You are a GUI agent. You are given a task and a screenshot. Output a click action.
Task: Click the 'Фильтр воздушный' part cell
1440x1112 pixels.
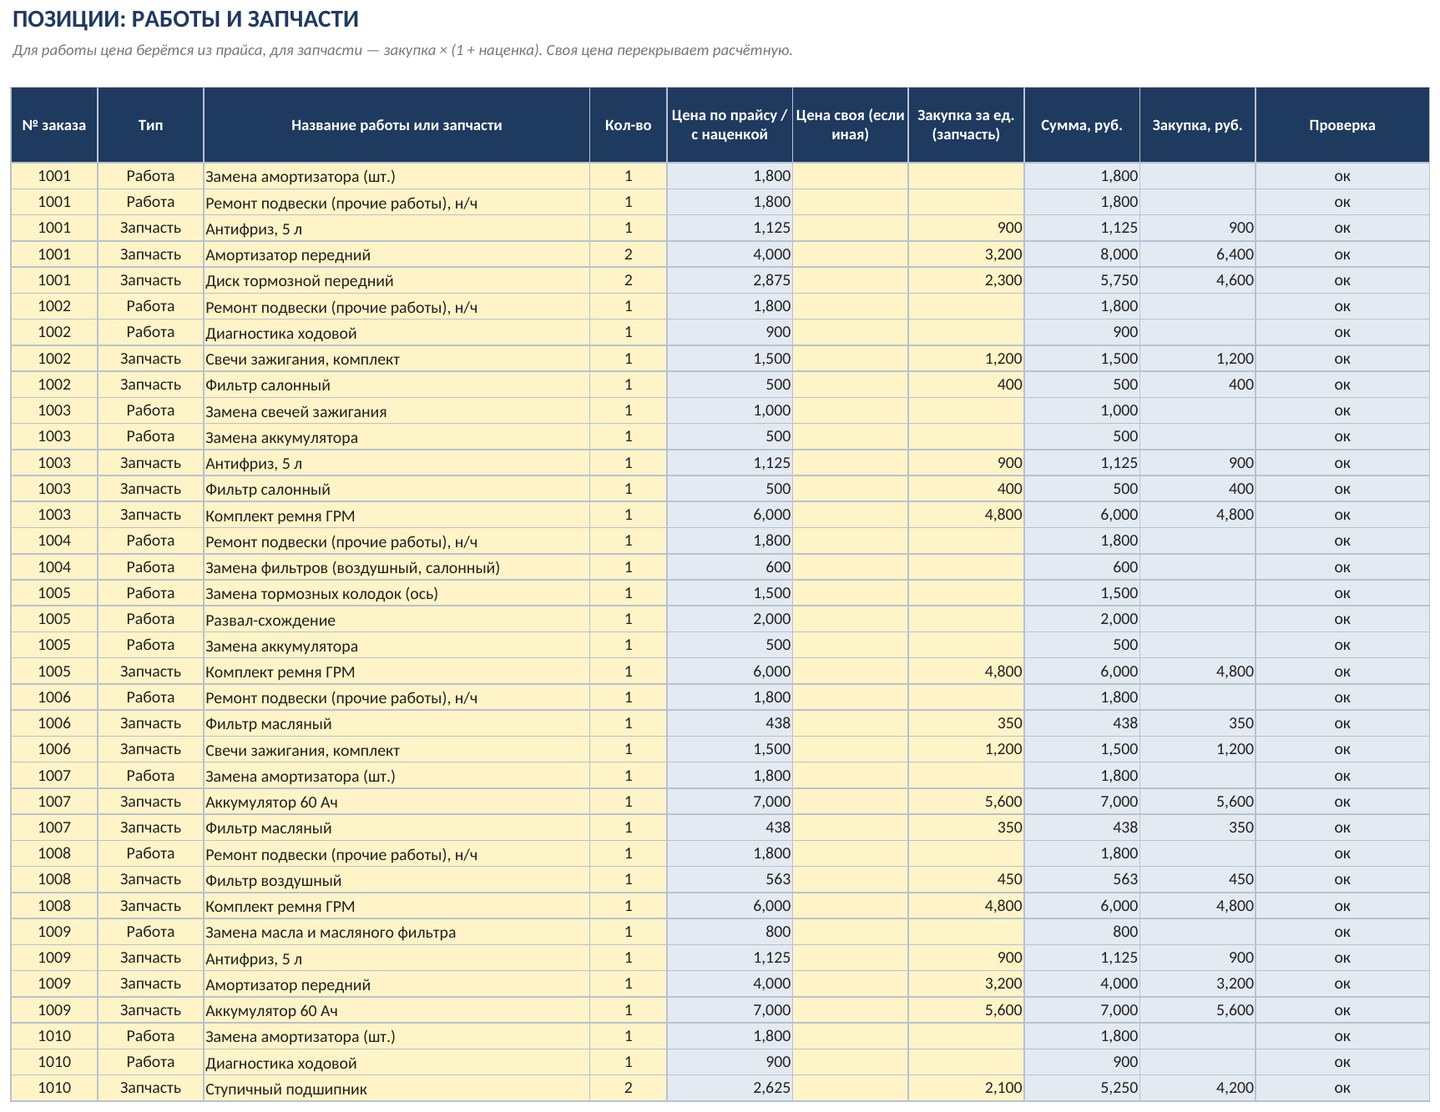[396, 880]
